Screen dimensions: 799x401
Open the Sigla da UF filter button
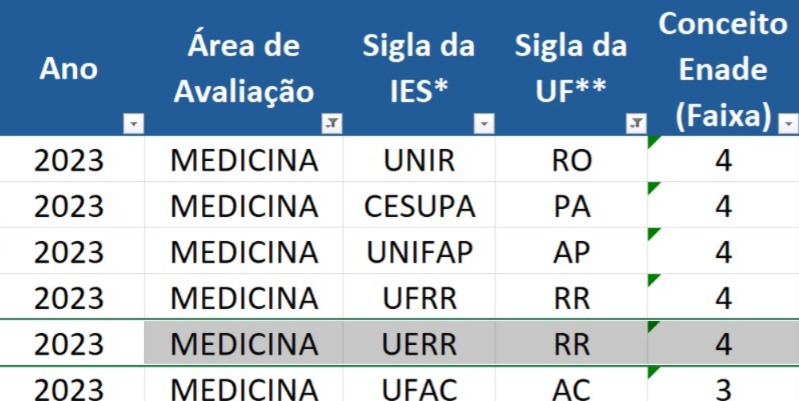pyautogui.click(x=636, y=124)
